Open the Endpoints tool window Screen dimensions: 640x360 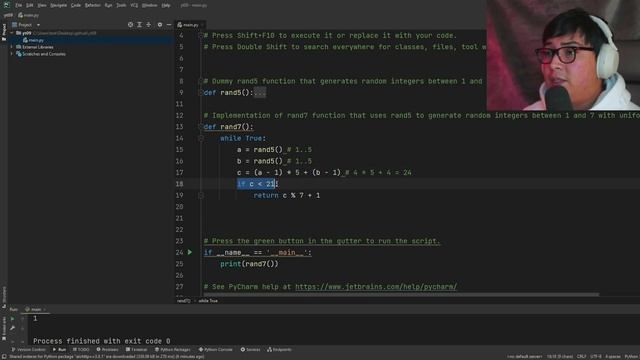click(279, 350)
